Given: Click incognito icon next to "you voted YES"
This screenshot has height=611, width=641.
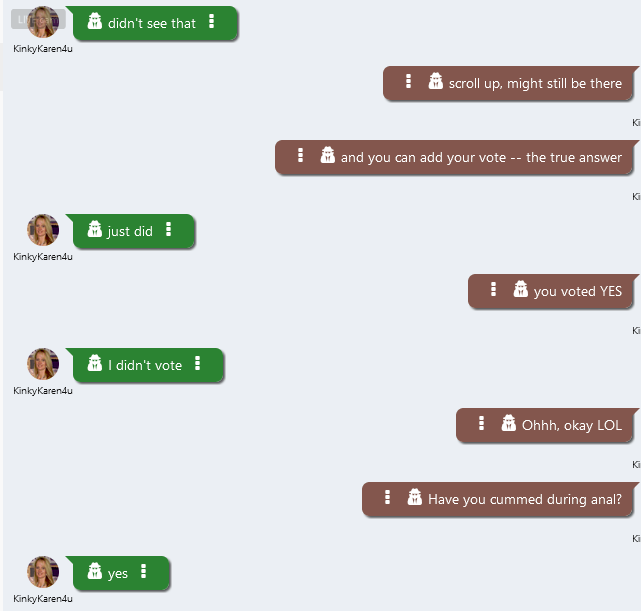Looking at the screenshot, I should [x=521, y=290].
